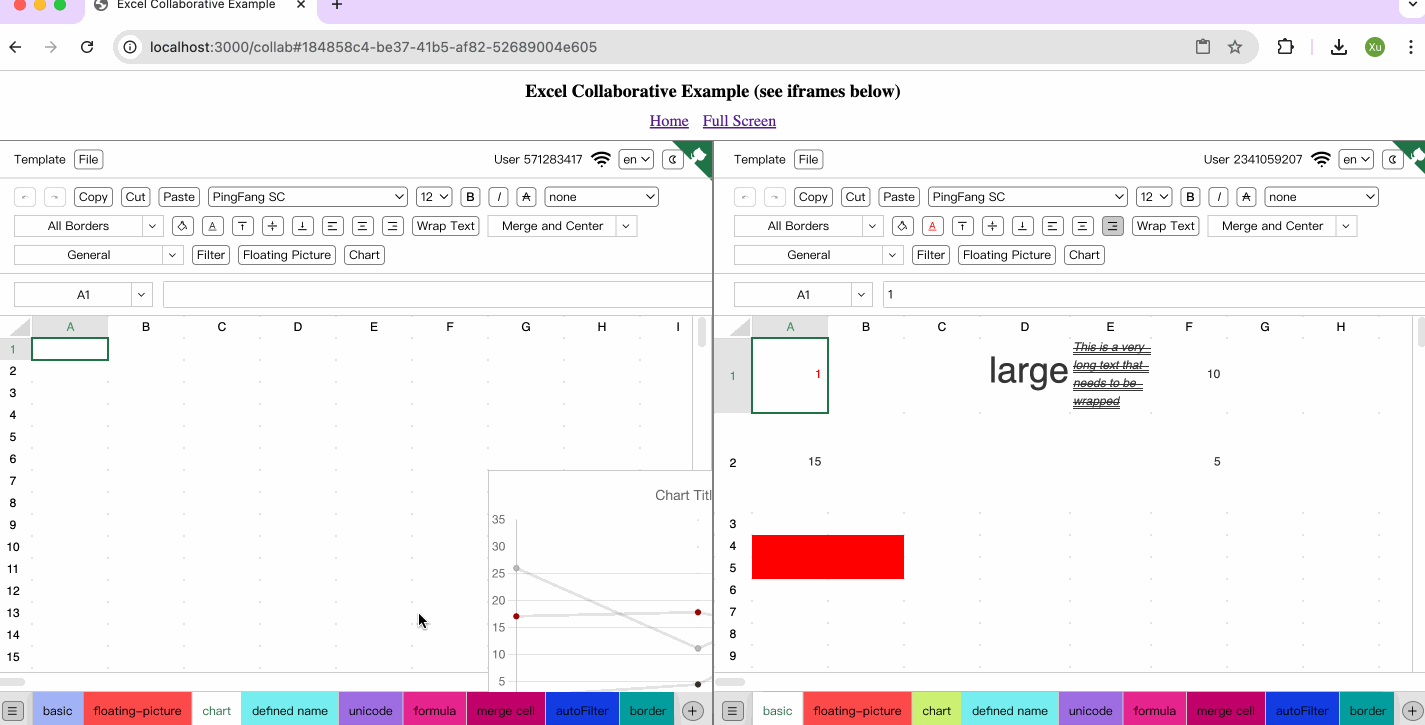Toggle italic in left spreadsheet

(499, 197)
